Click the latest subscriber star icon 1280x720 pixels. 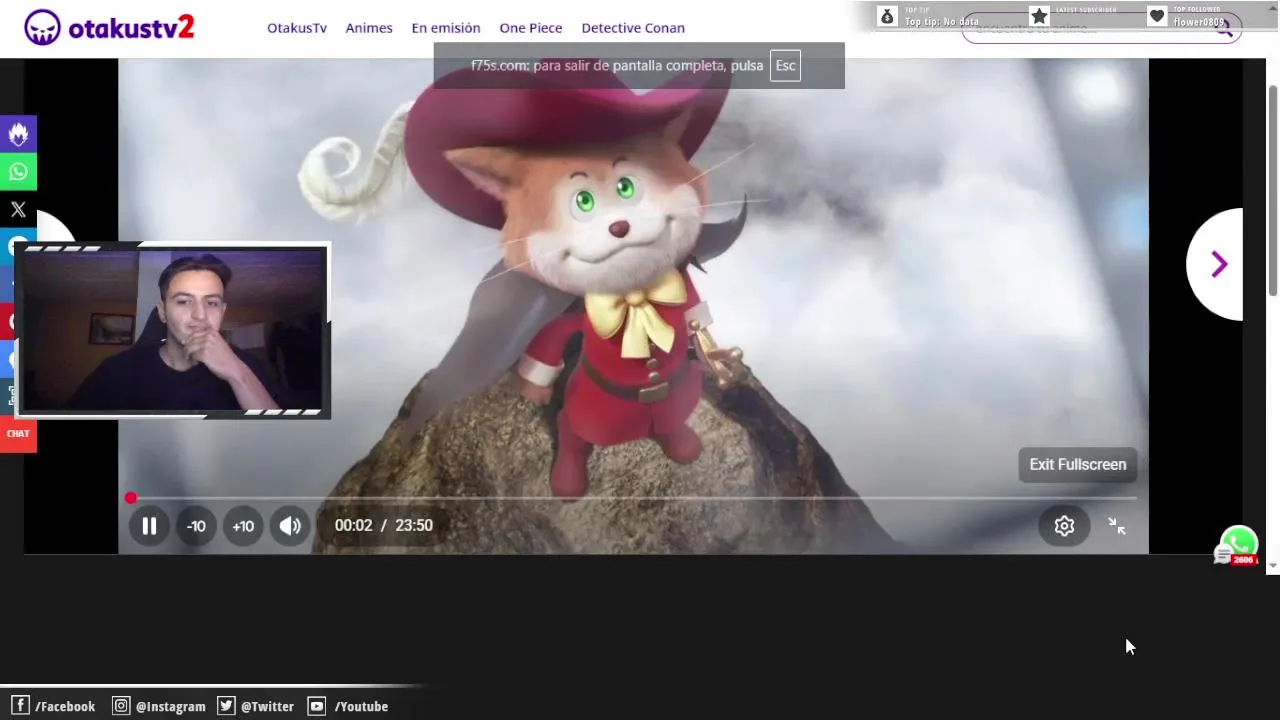tap(1039, 16)
